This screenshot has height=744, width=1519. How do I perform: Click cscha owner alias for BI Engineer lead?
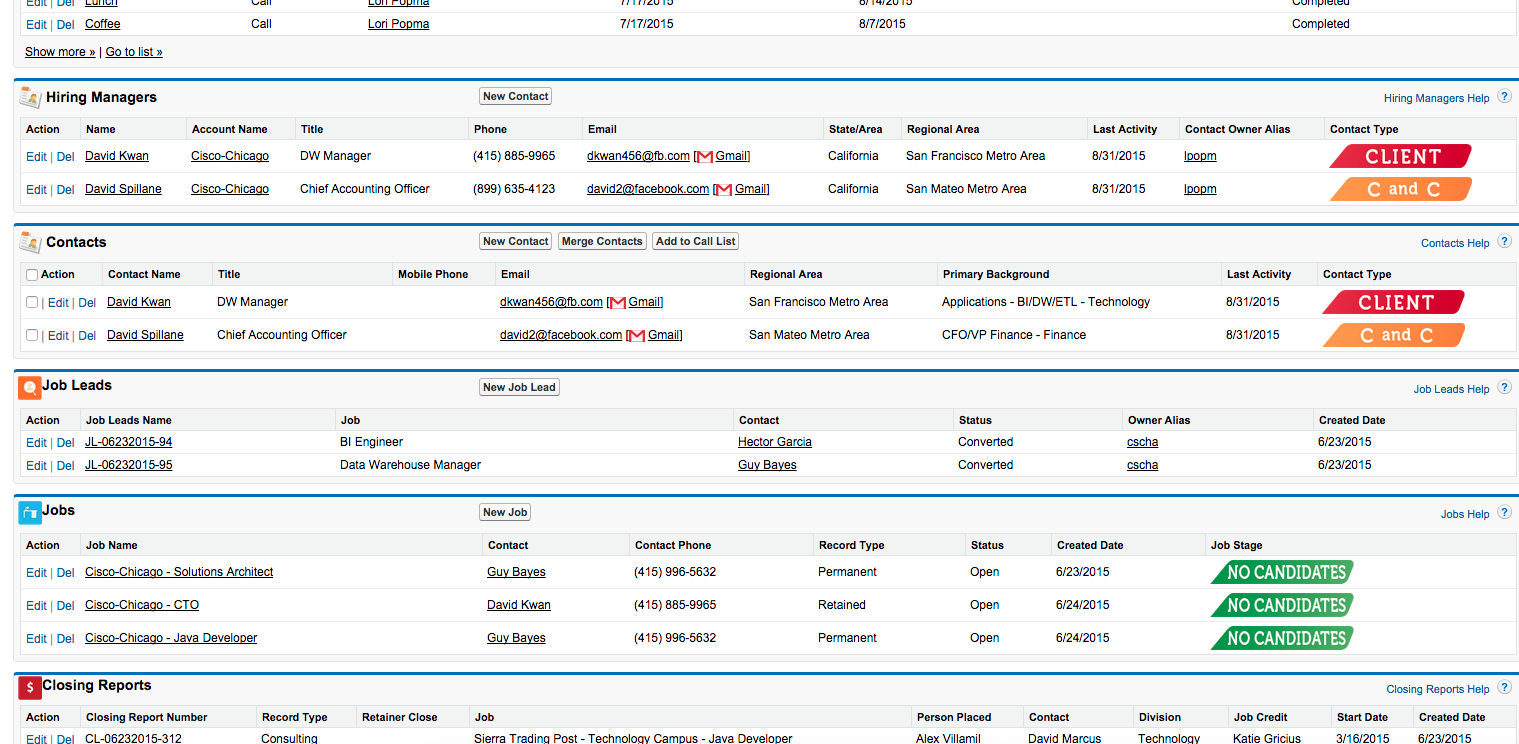[x=1142, y=442]
